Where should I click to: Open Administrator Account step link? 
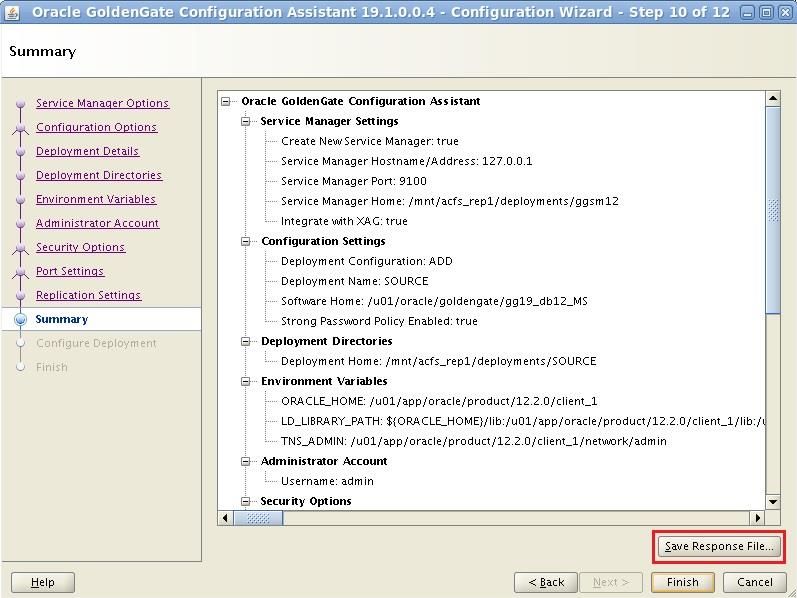98,223
